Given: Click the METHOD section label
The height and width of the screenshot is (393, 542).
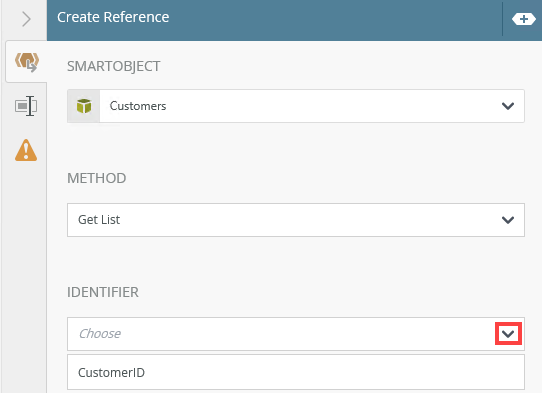Looking at the screenshot, I should (x=96, y=178).
